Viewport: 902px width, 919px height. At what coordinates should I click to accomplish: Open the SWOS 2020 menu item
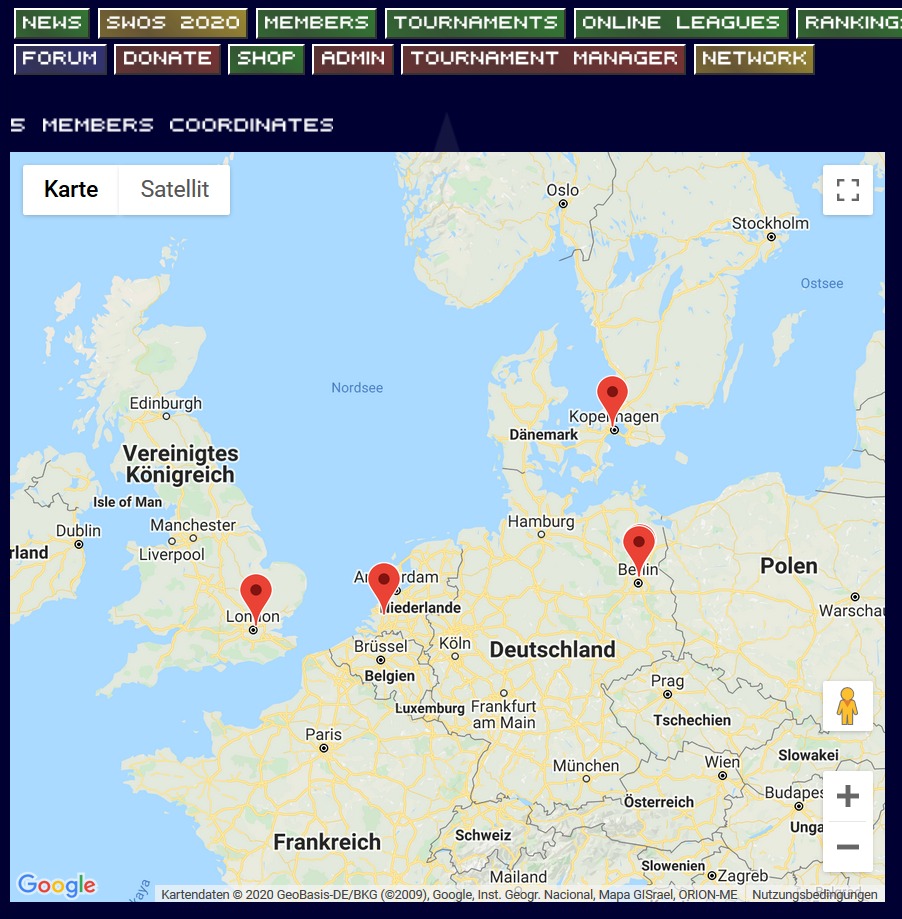pyautogui.click(x=173, y=23)
